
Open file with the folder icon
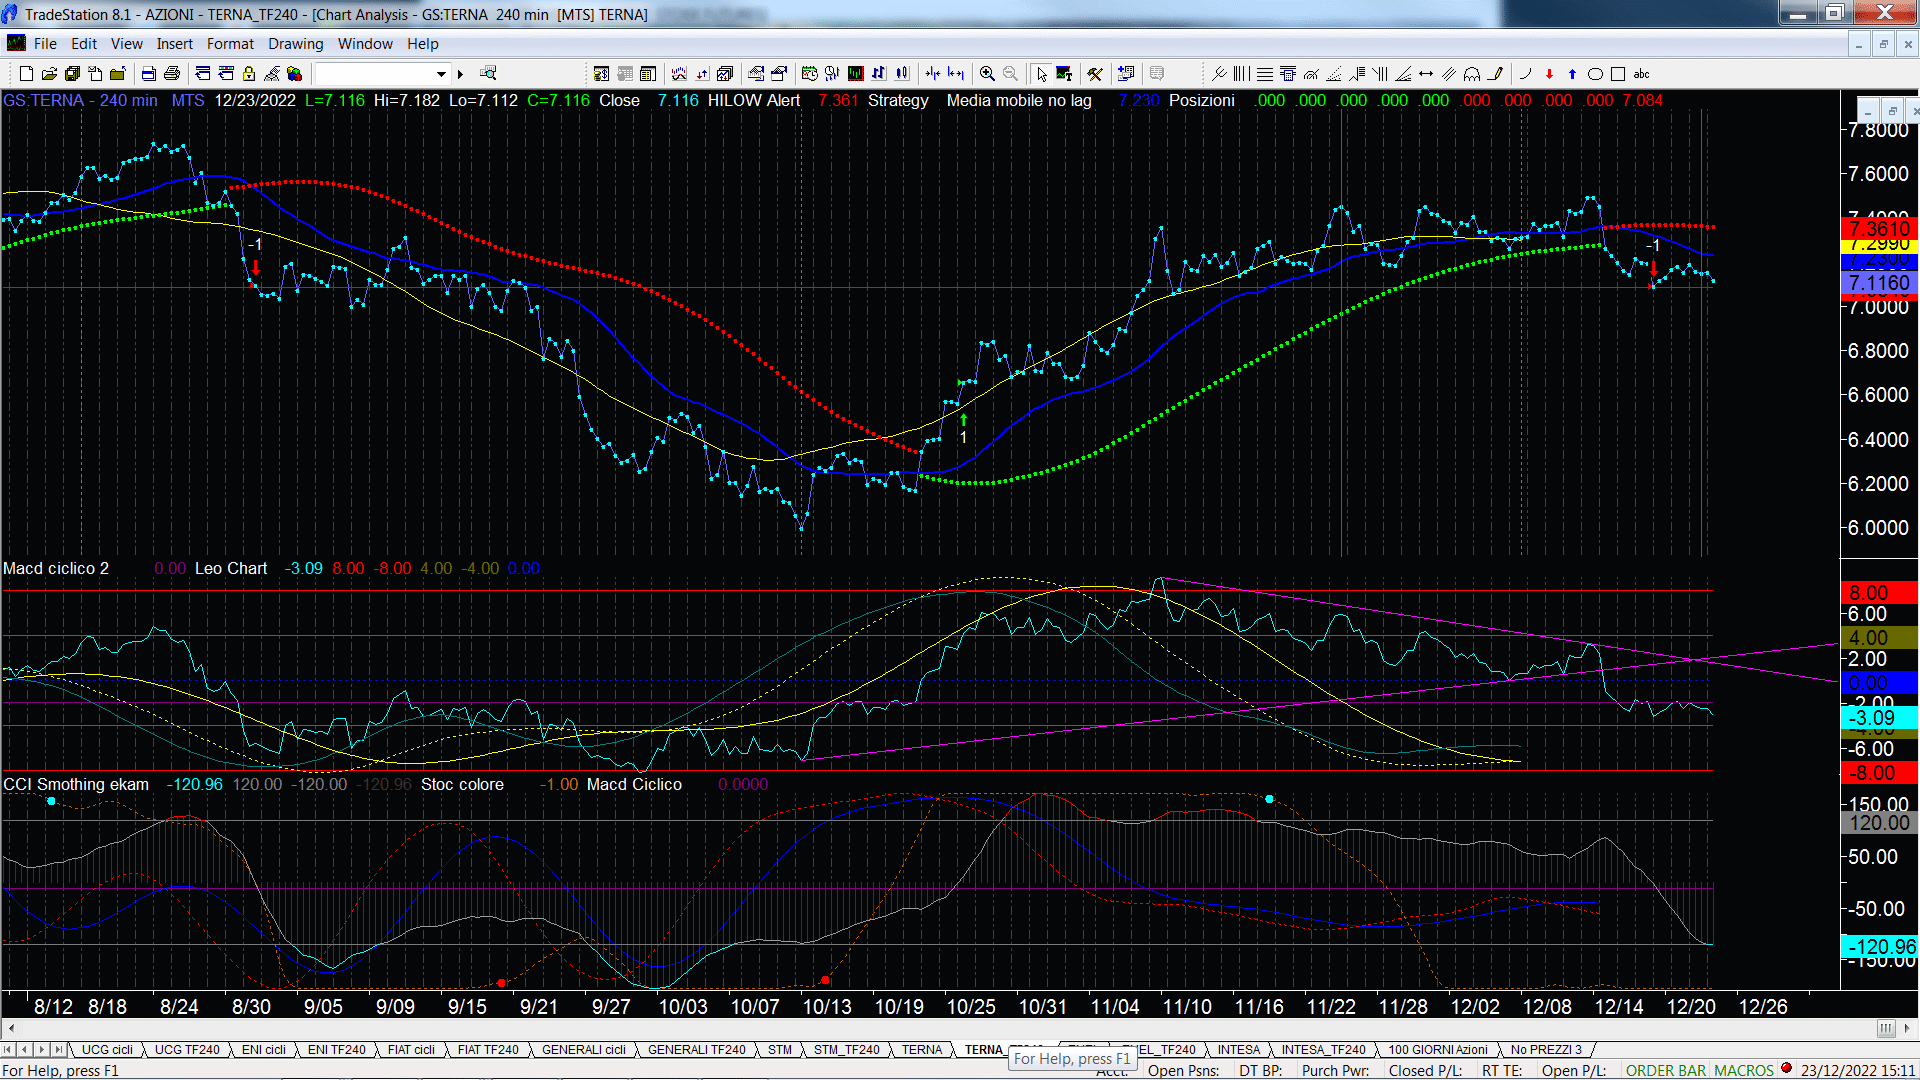coord(49,74)
